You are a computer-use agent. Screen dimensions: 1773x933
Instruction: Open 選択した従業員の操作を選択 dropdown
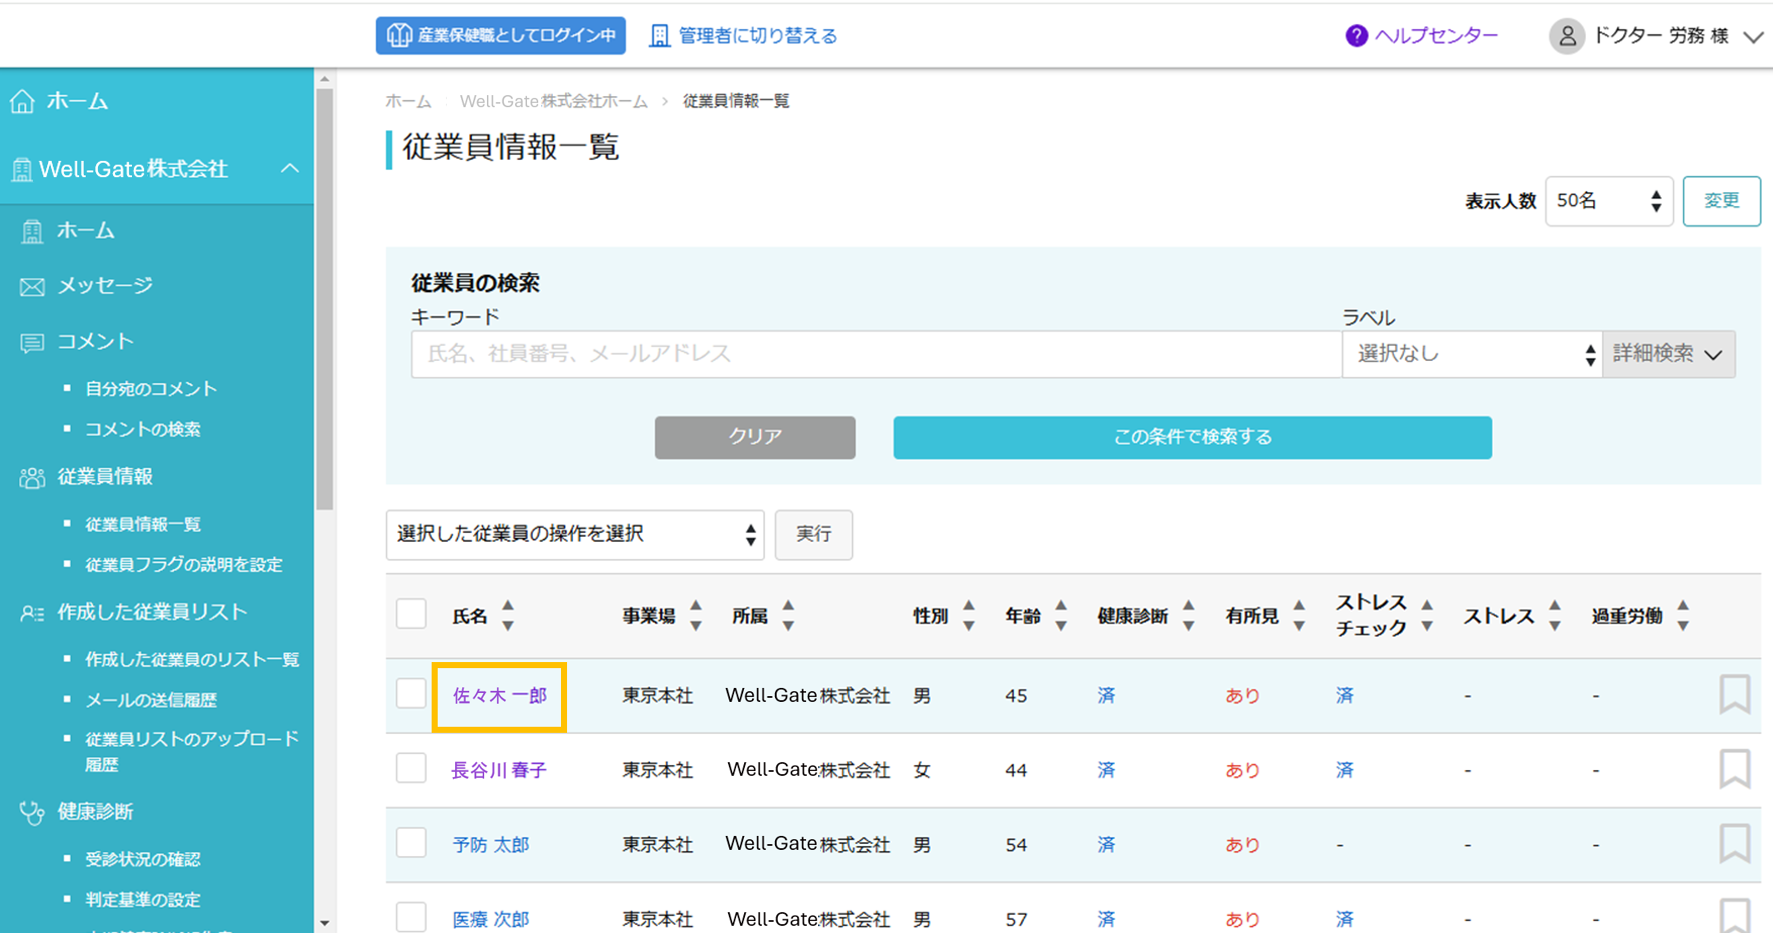click(x=575, y=534)
